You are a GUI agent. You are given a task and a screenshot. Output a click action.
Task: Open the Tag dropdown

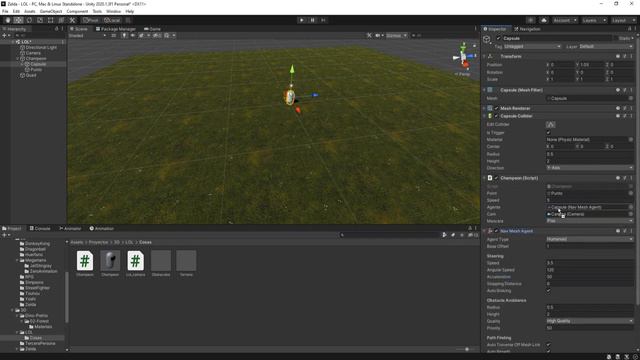click(532, 47)
